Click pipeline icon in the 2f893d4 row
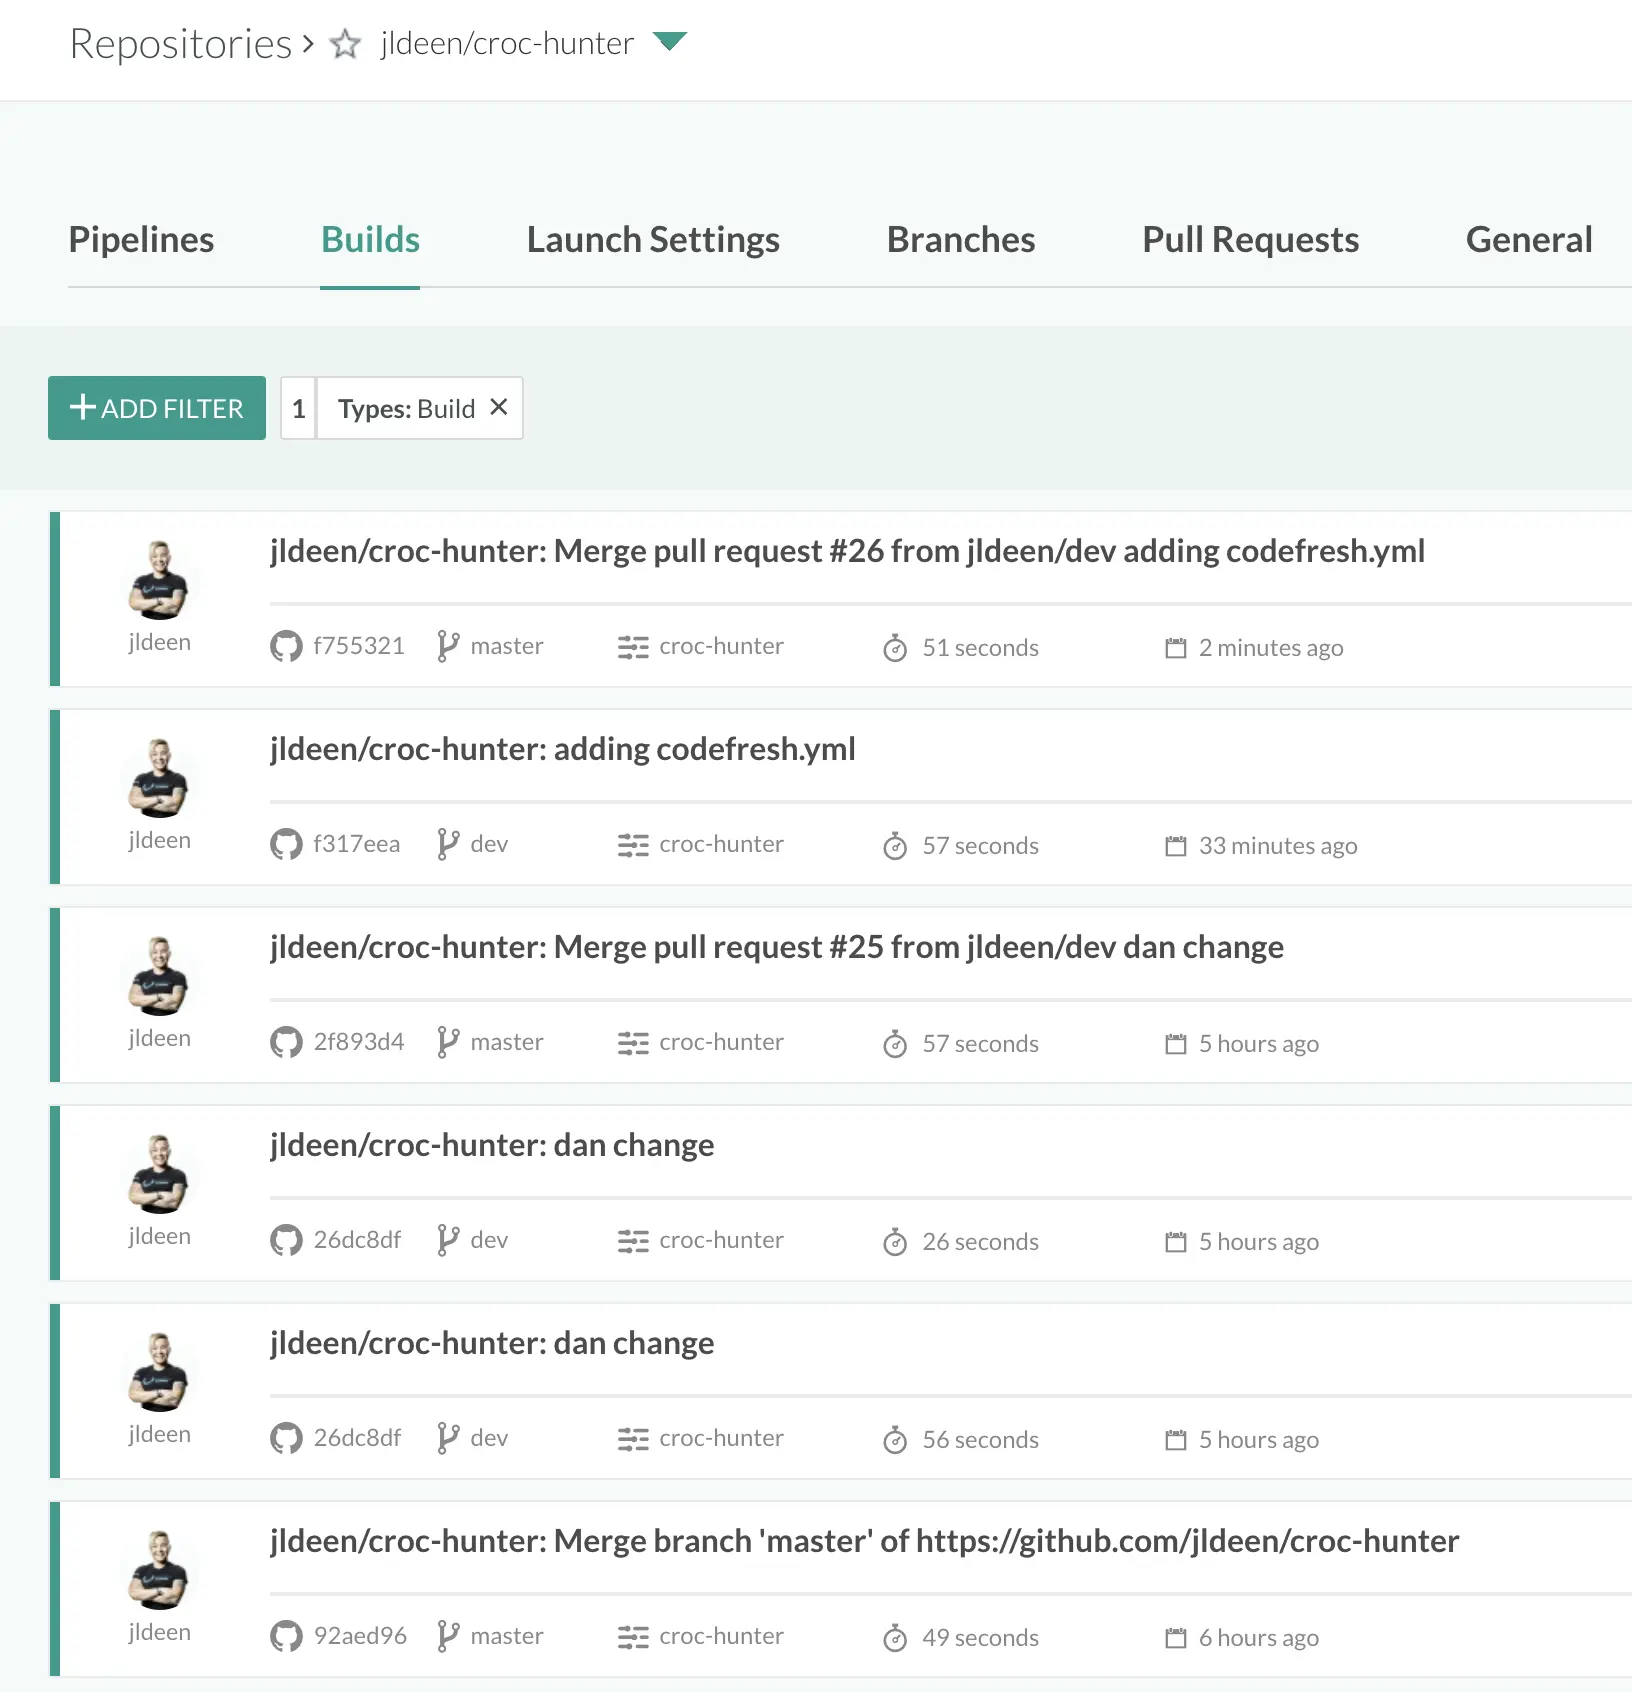Viewport: 1632px width, 1692px height. pyautogui.click(x=633, y=1044)
